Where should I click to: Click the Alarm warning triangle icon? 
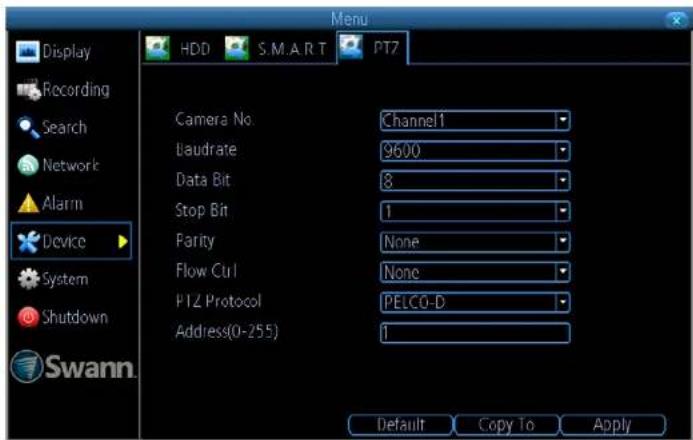point(28,203)
